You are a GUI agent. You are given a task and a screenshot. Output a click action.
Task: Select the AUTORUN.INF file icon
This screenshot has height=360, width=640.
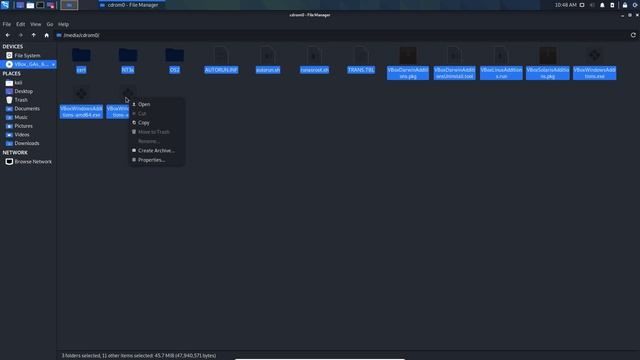(221, 55)
